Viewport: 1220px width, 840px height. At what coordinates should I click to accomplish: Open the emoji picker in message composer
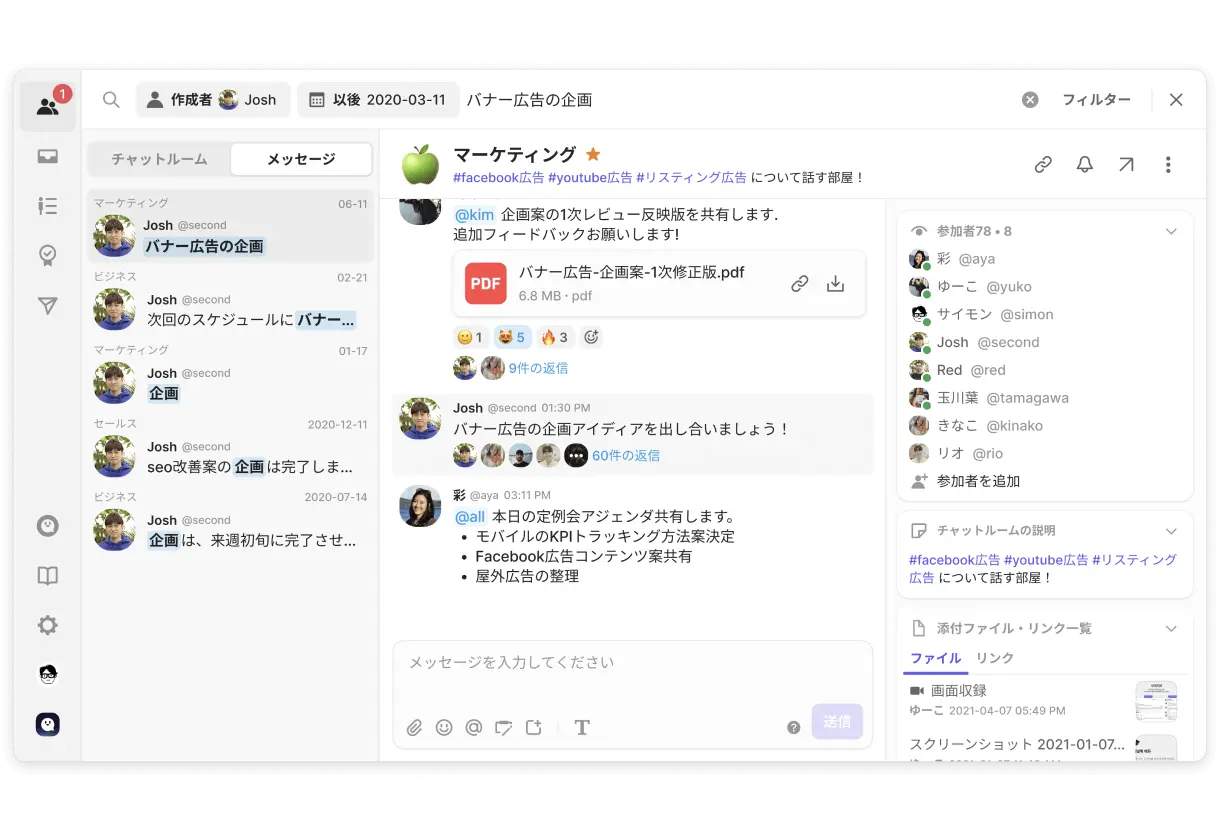(x=444, y=727)
